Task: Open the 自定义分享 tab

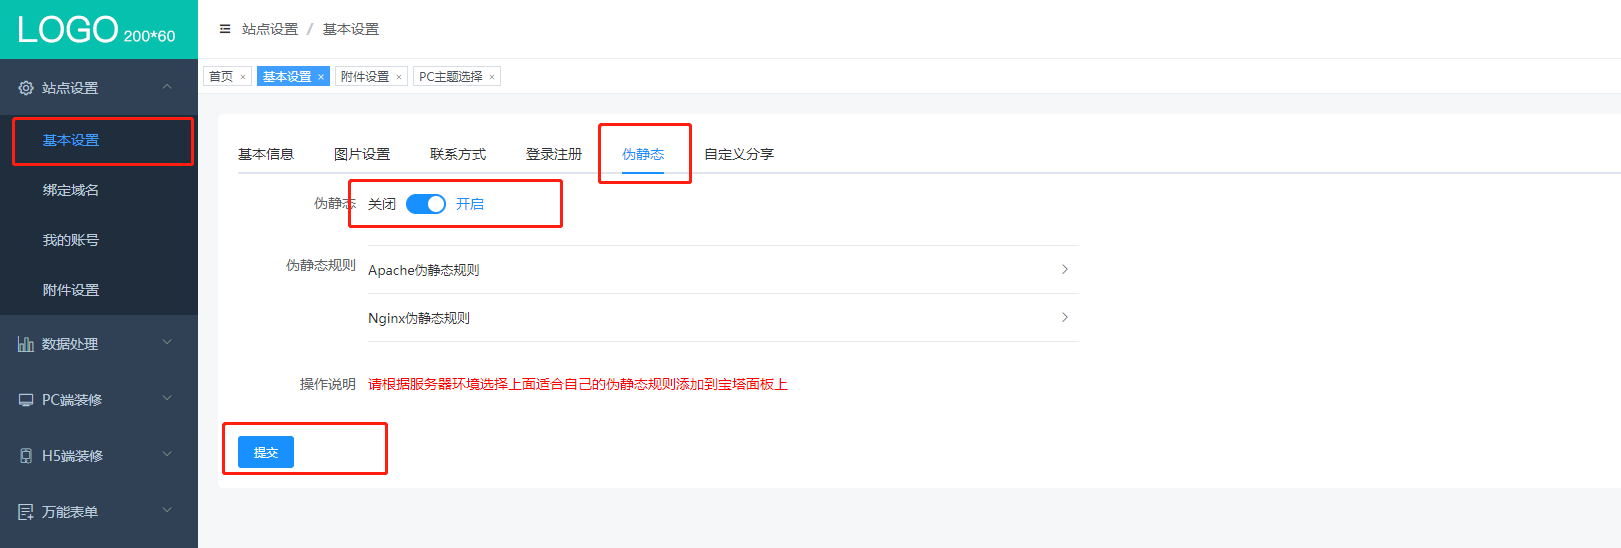Action: [739, 154]
